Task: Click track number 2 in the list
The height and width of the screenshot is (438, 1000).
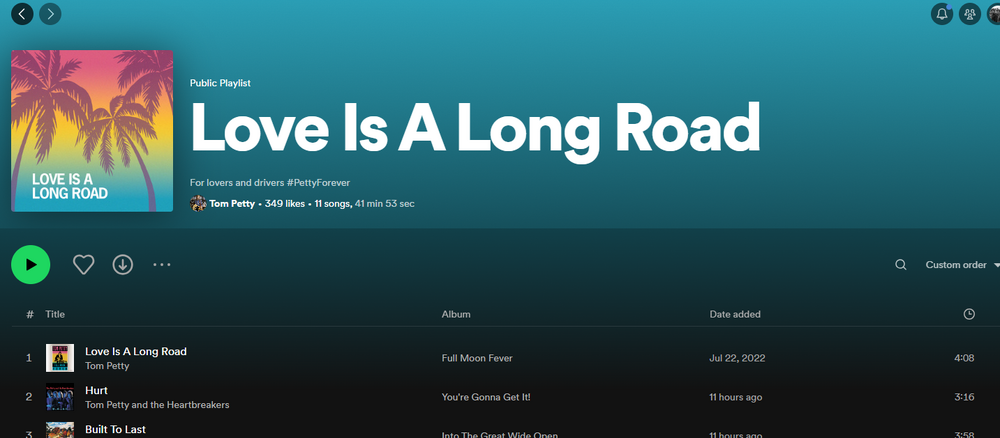Action: click(29, 397)
